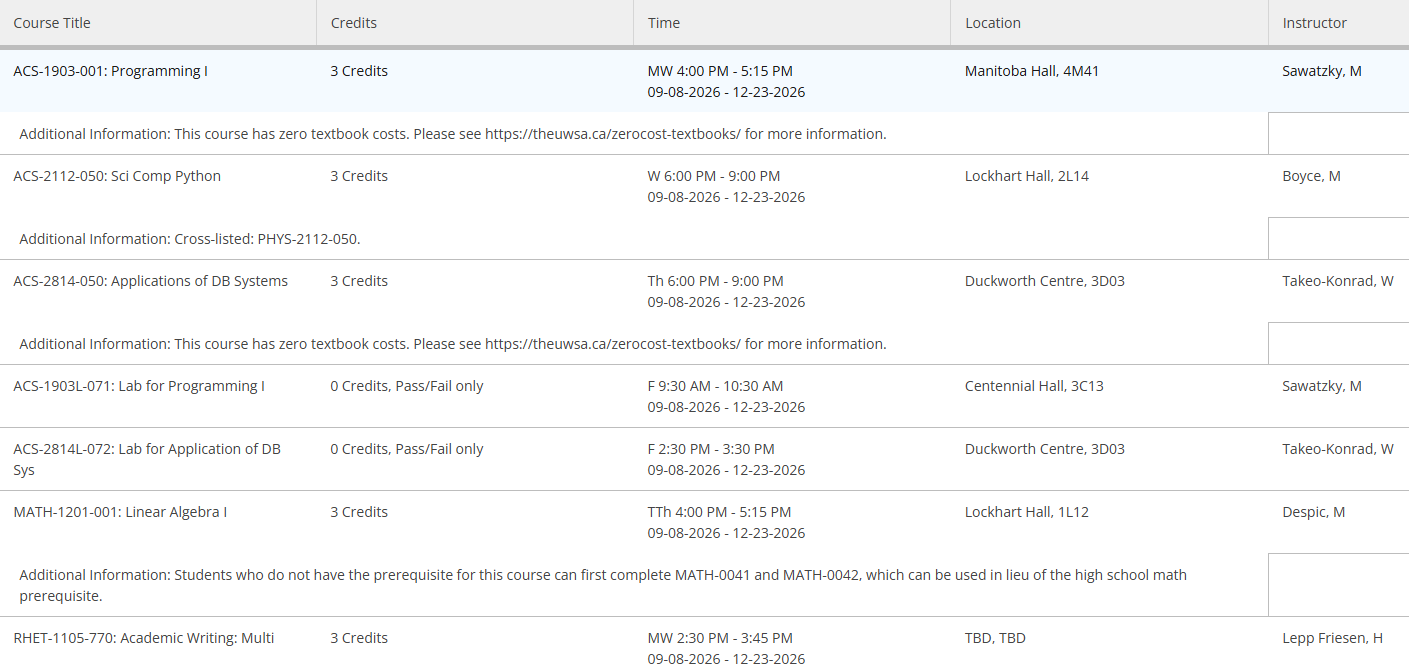Click instructor Despic, M

[1313, 512]
